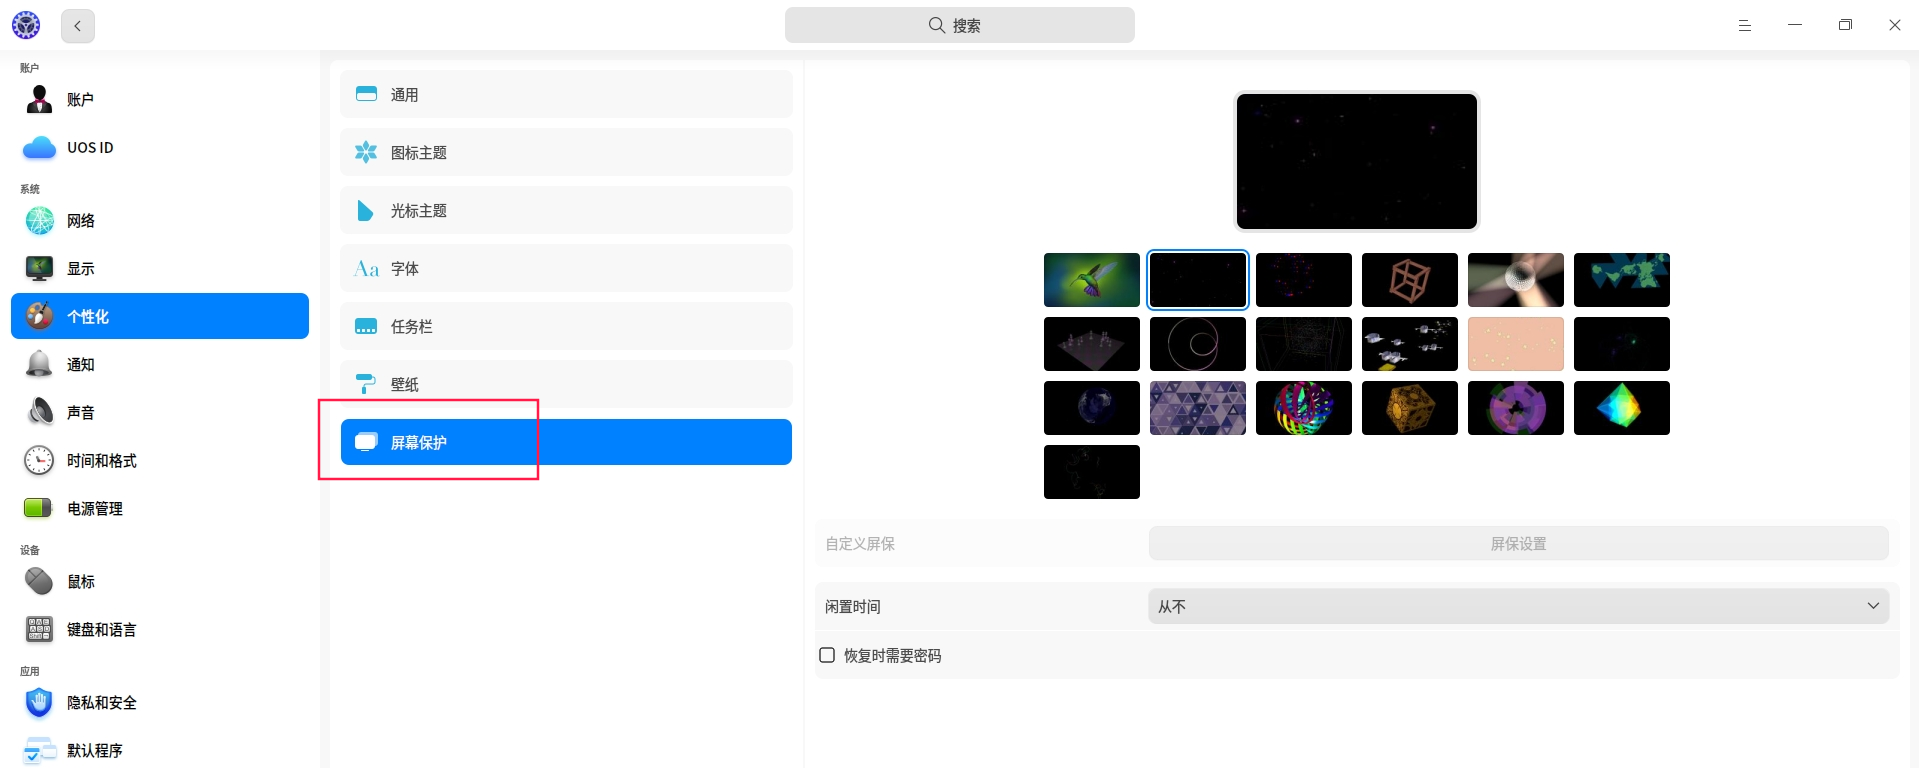Open 账户 account settings
This screenshot has height=768, width=1919.
(160, 99)
